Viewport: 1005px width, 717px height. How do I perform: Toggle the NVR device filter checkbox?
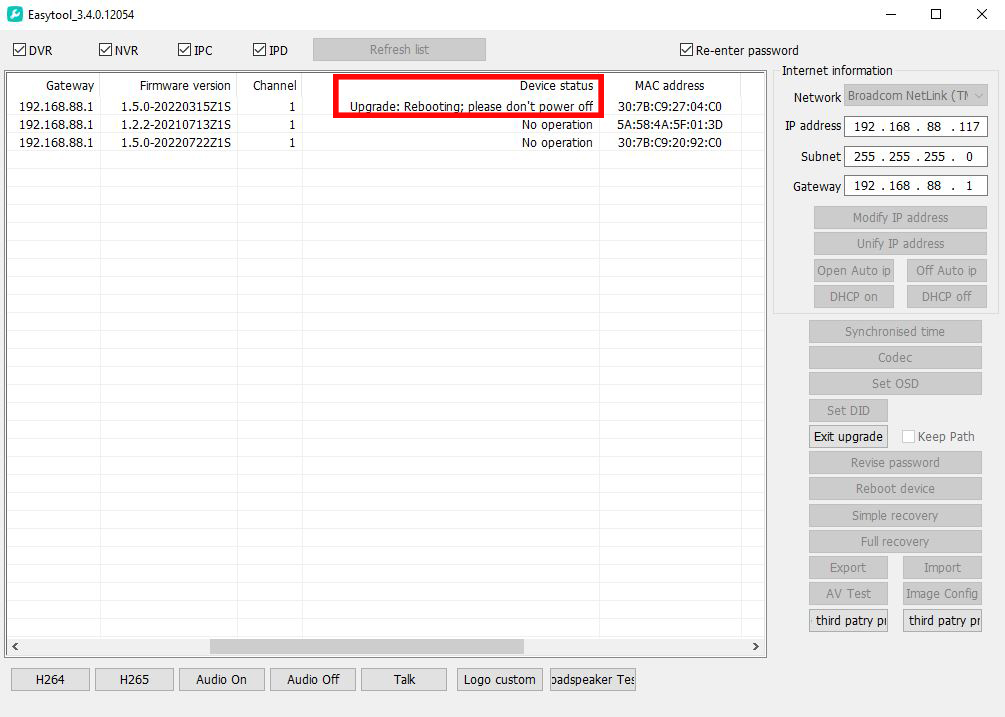click(x=106, y=50)
